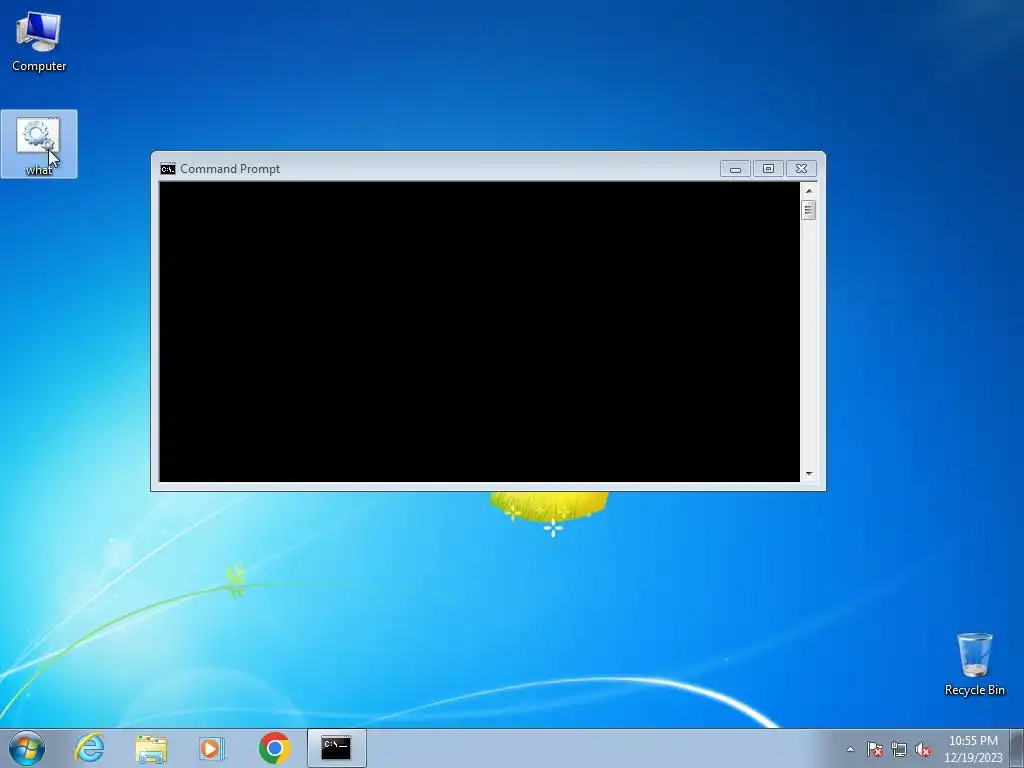Maximize the Command Prompt window
Image resolution: width=1024 pixels, height=768 pixels.
coord(769,169)
